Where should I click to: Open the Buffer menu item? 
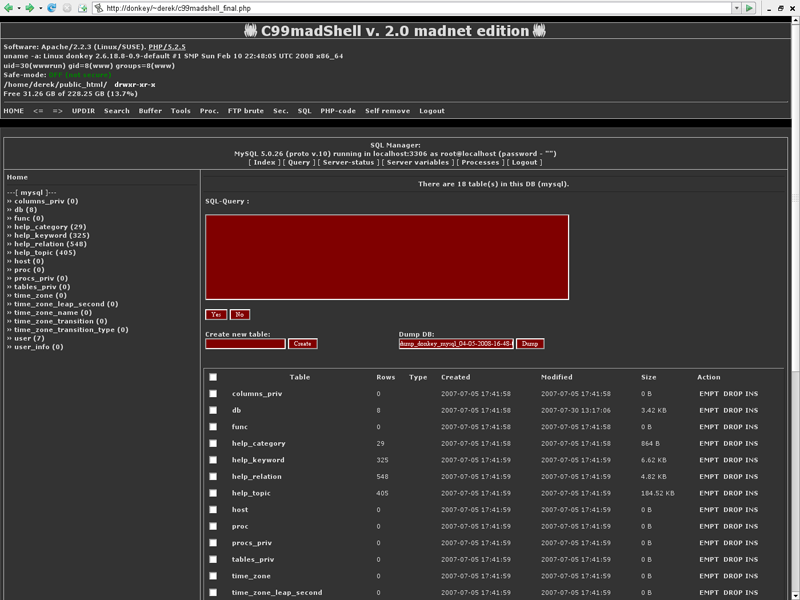[x=150, y=111]
